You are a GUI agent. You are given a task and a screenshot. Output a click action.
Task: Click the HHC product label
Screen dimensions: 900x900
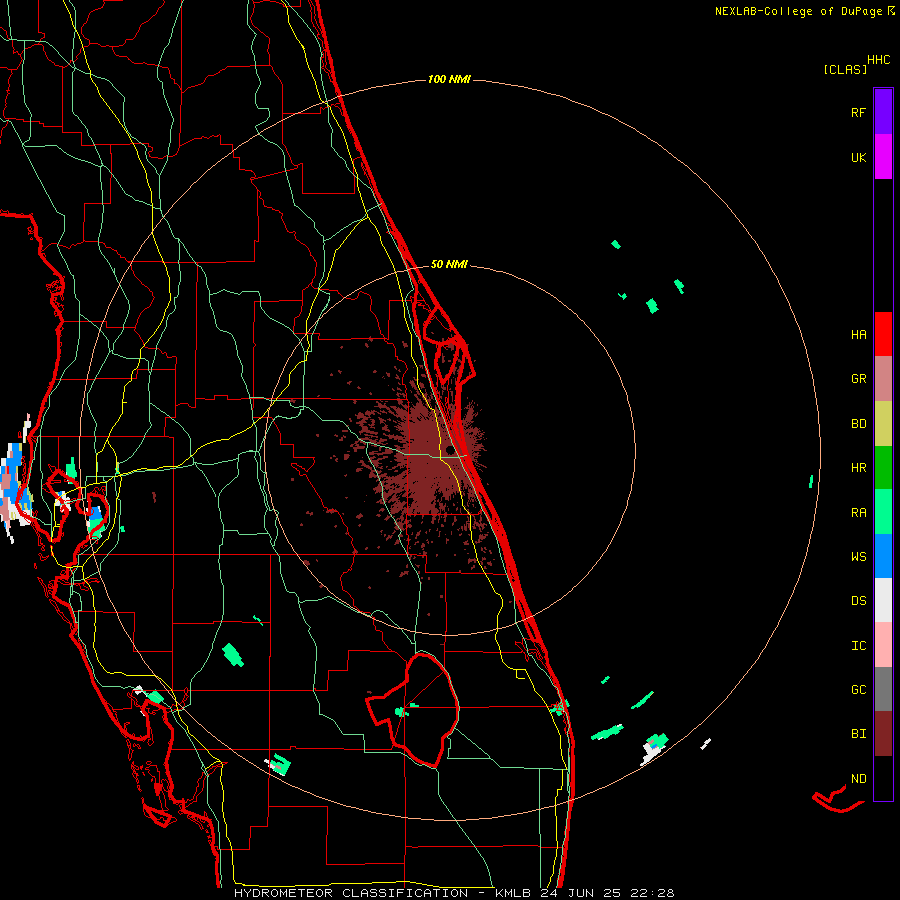[x=879, y=60]
